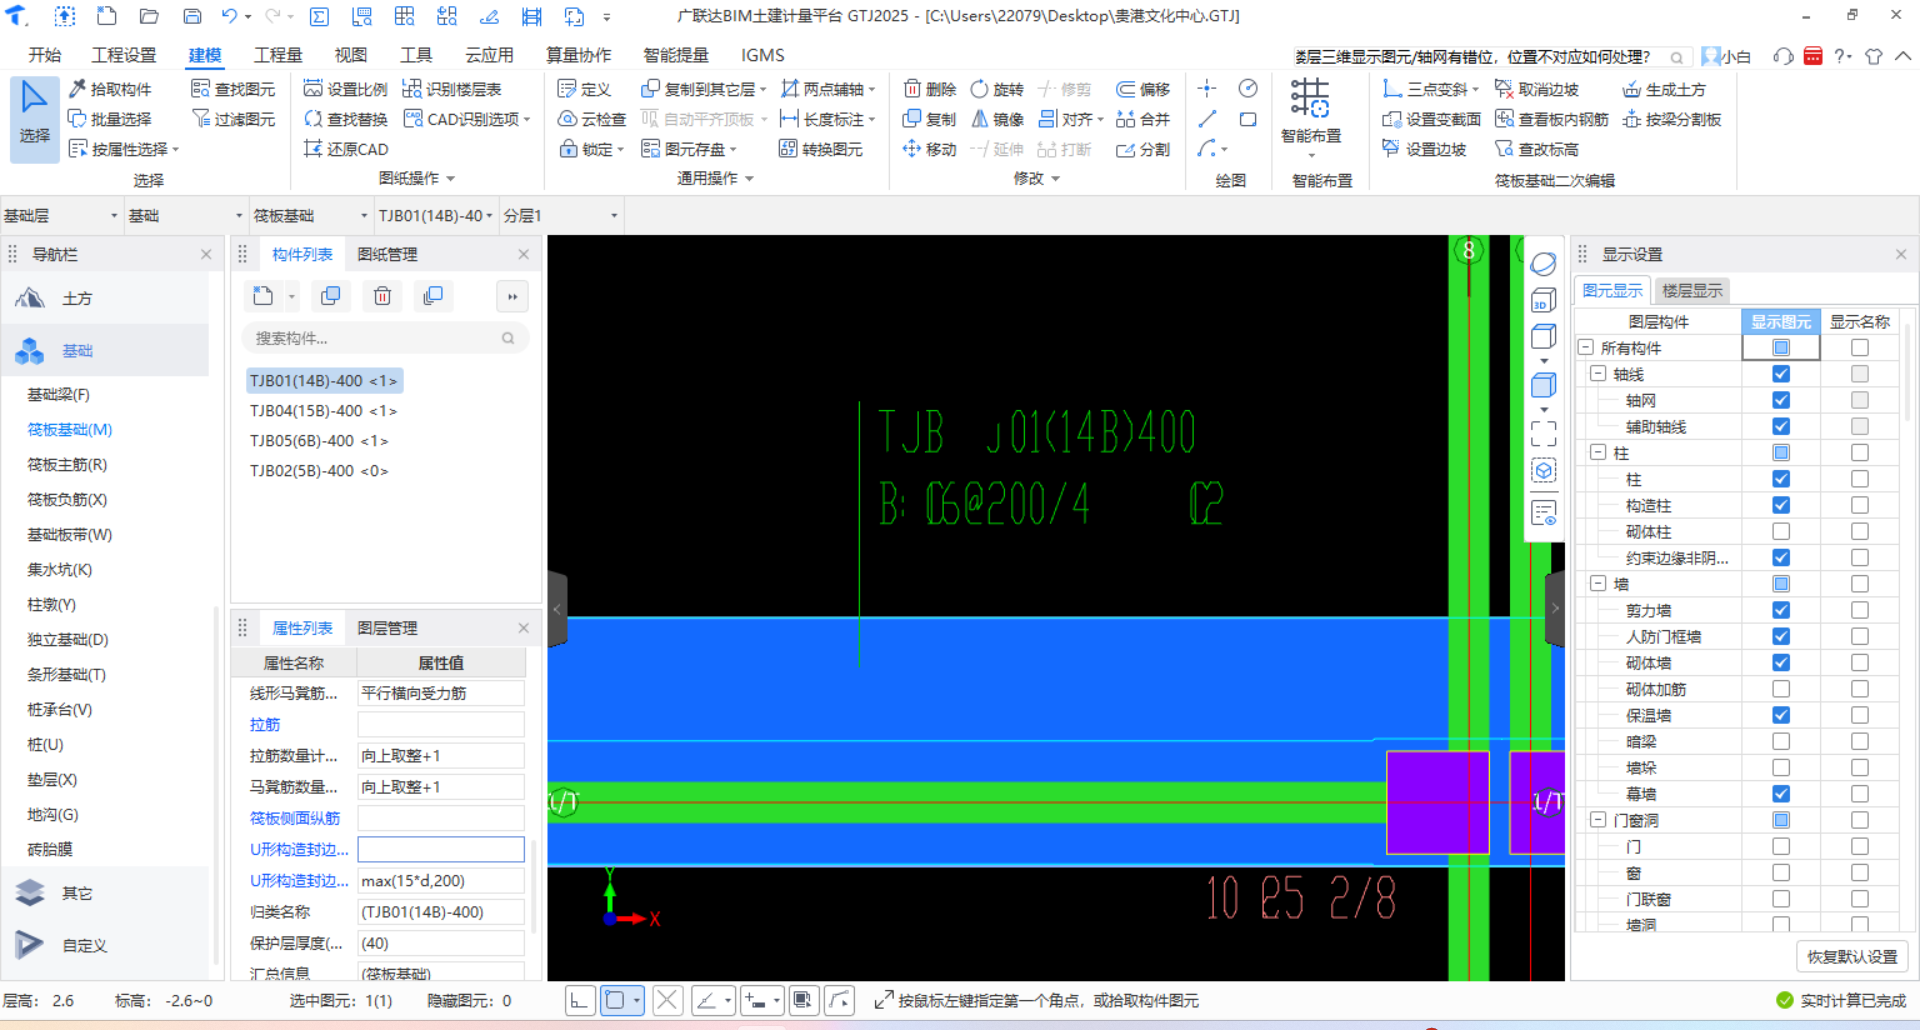Expand the 图纸操作 group arrow
The height and width of the screenshot is (1030, 1920).
click(x=451, y=179)
